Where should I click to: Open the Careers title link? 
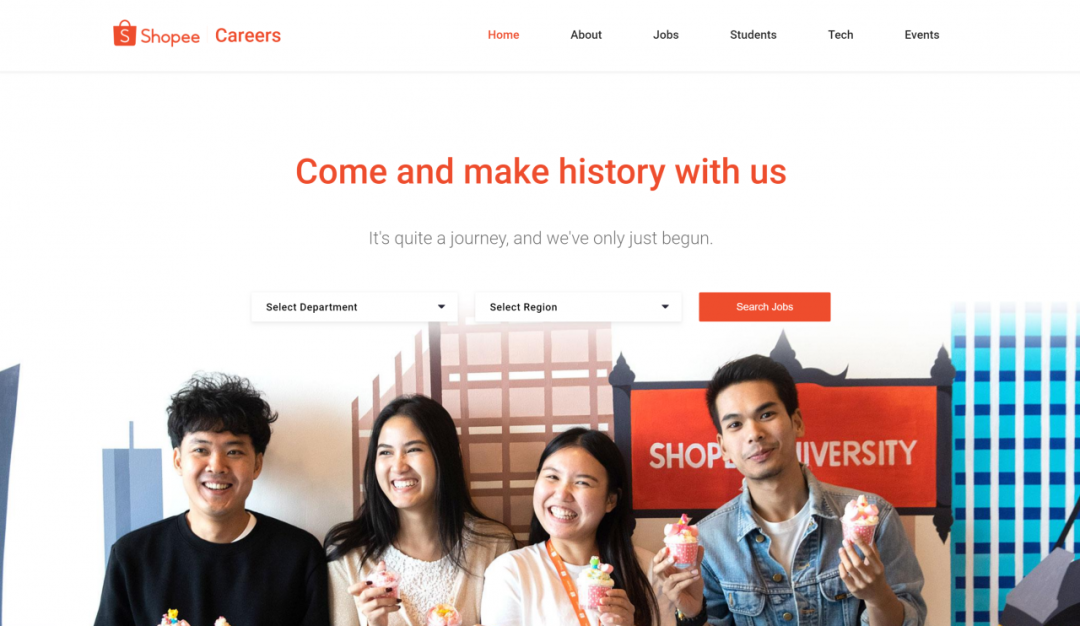point(248,35)
